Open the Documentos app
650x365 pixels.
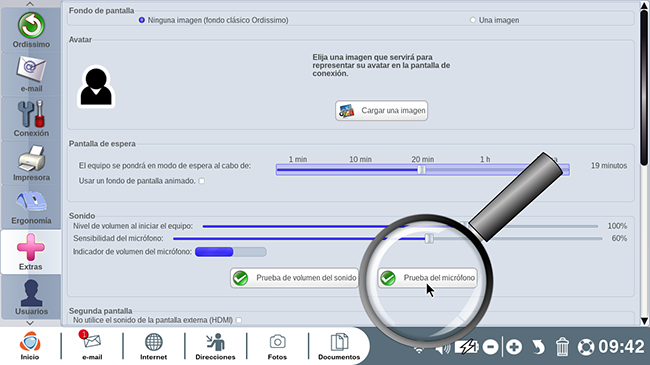[x=339, y=346]
